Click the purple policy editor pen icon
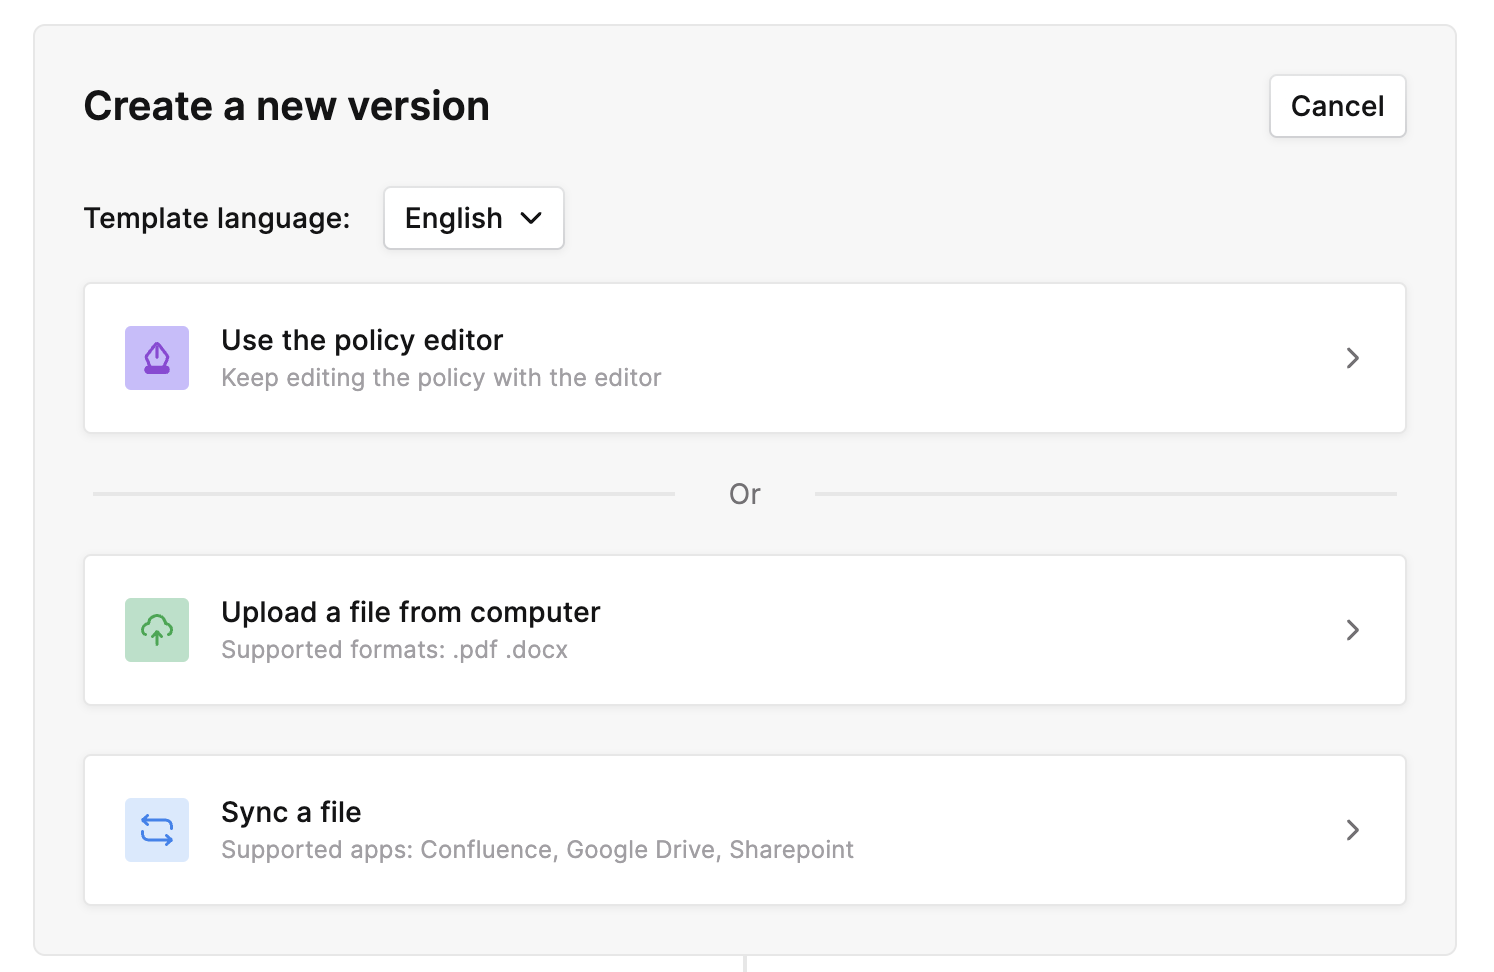The image size is (1494, 972). click(157, 358)
